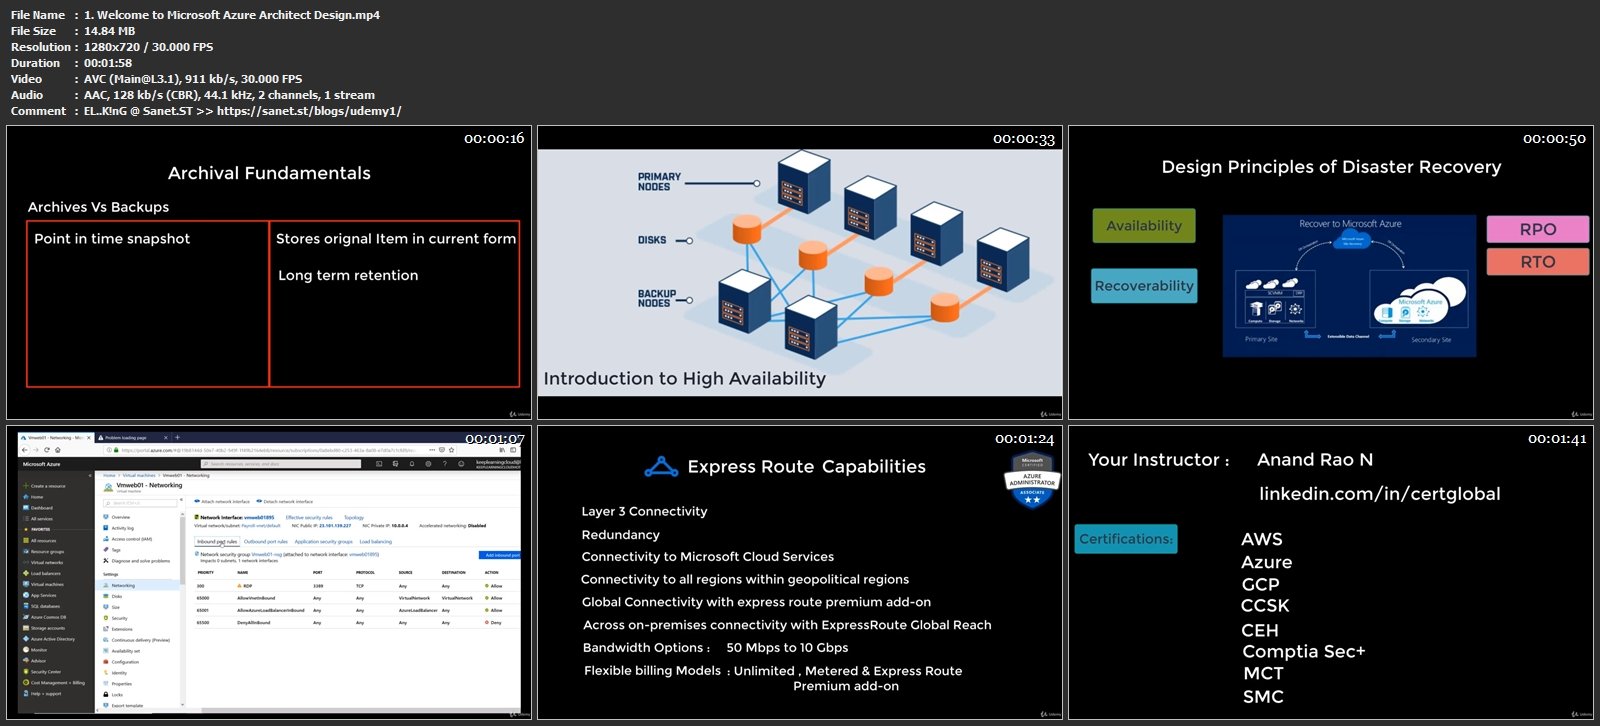Screen dimensions: 1600x726
Task: Click the linkedin.com/in/certglobal link
Action: click(x=1379, y=494)
